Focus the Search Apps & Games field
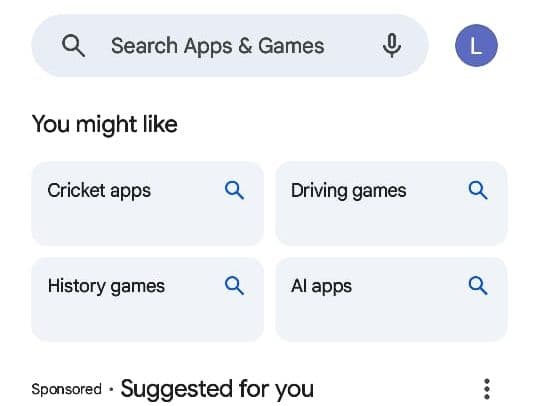The image size is (540, 406). point(230,45)
